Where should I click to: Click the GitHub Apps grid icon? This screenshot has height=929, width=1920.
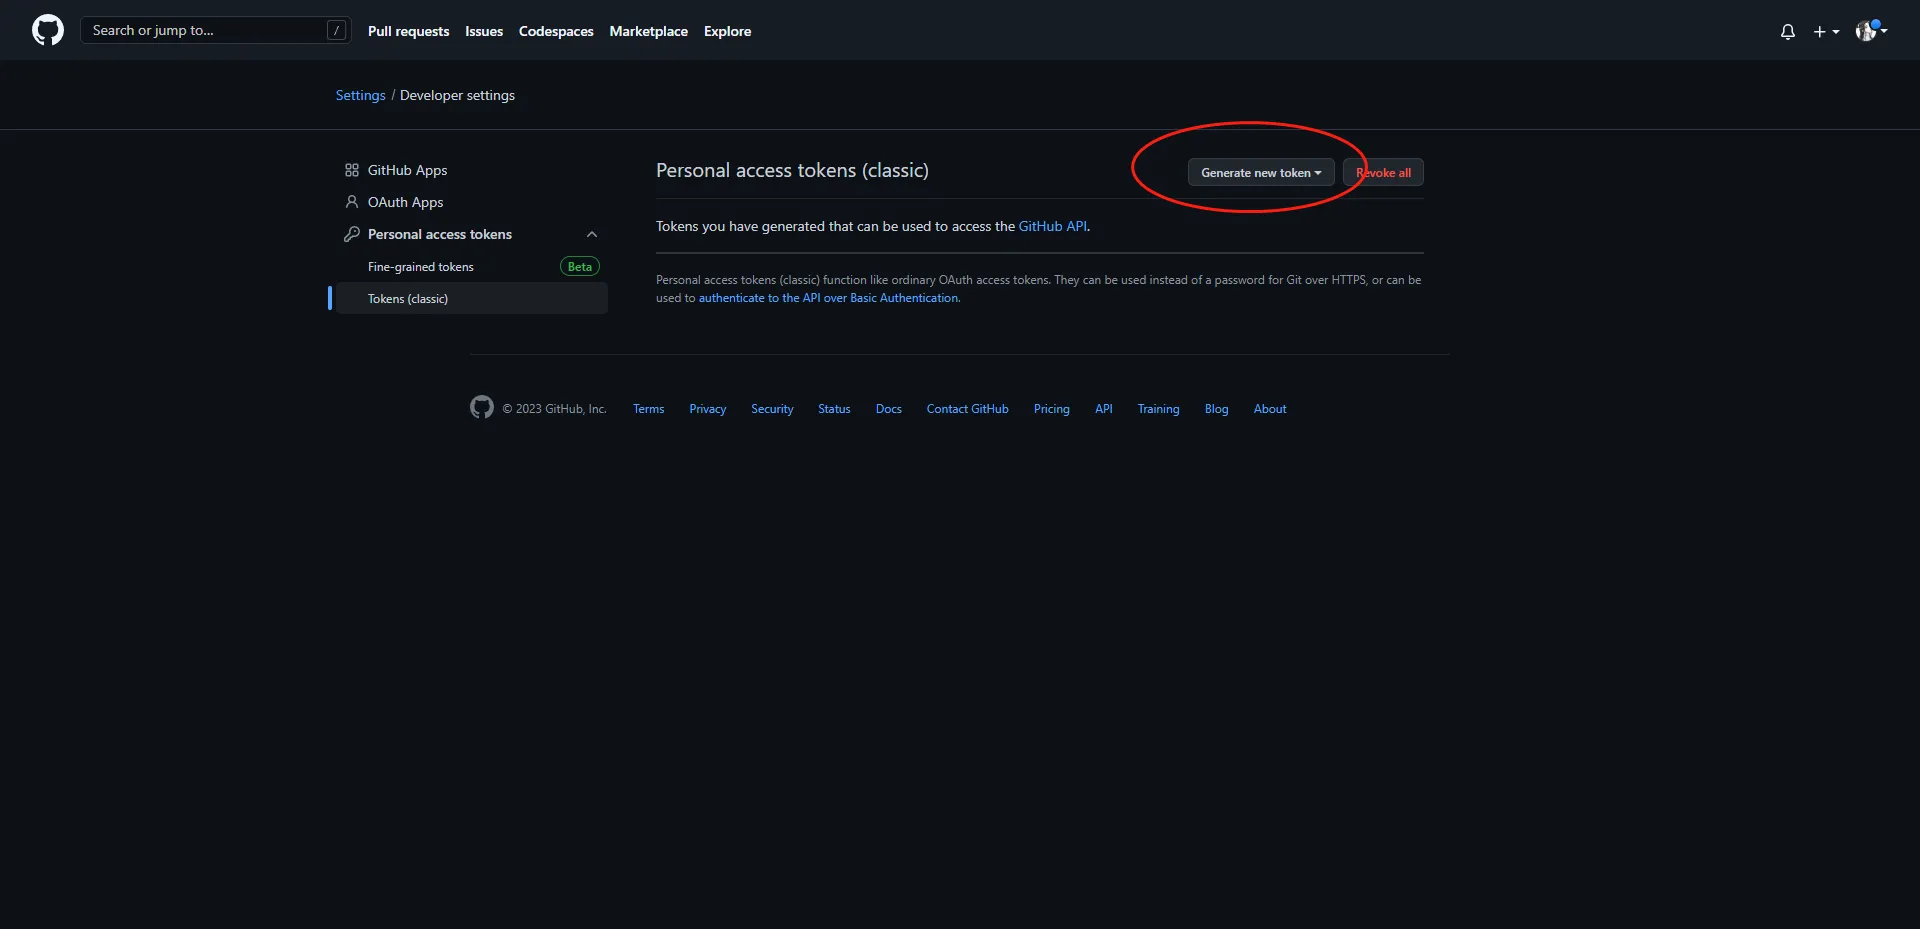[x=352, y=170]
